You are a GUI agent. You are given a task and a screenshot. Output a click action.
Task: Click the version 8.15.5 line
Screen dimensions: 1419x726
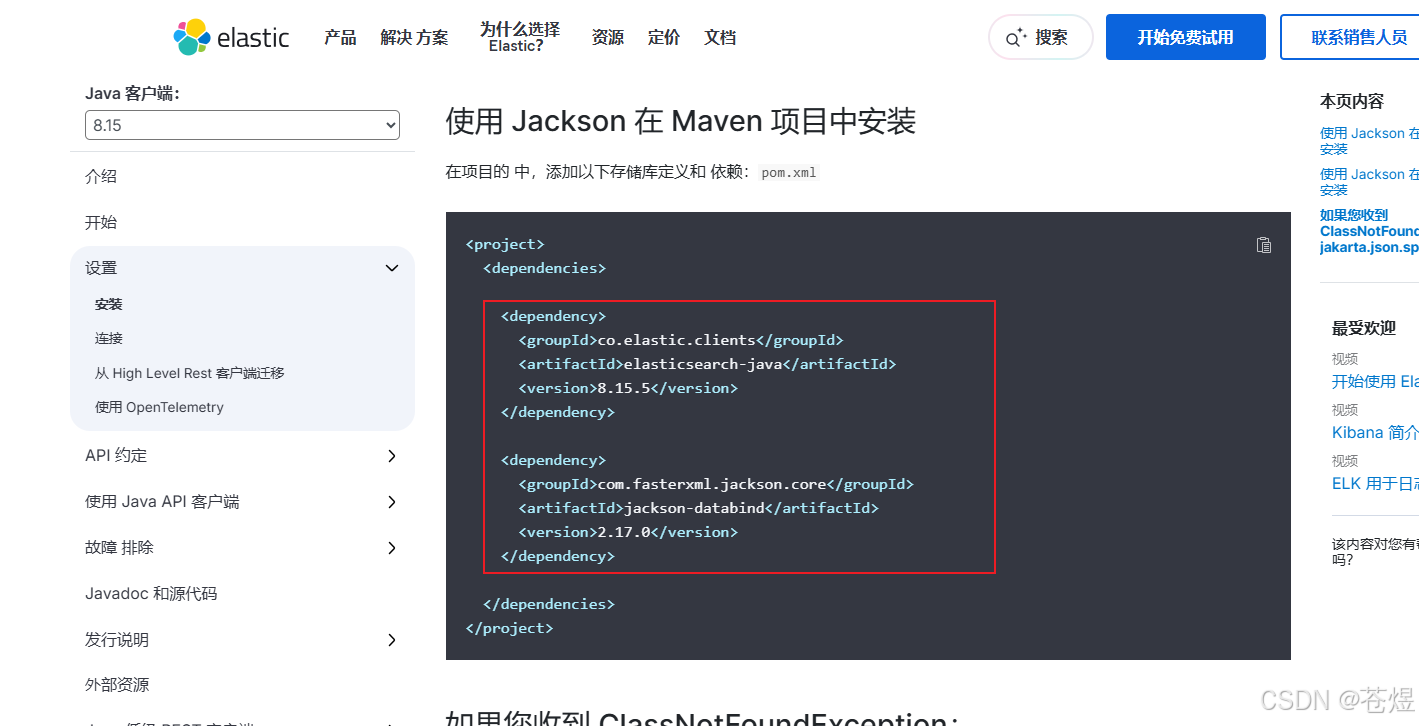coord(628,388)
